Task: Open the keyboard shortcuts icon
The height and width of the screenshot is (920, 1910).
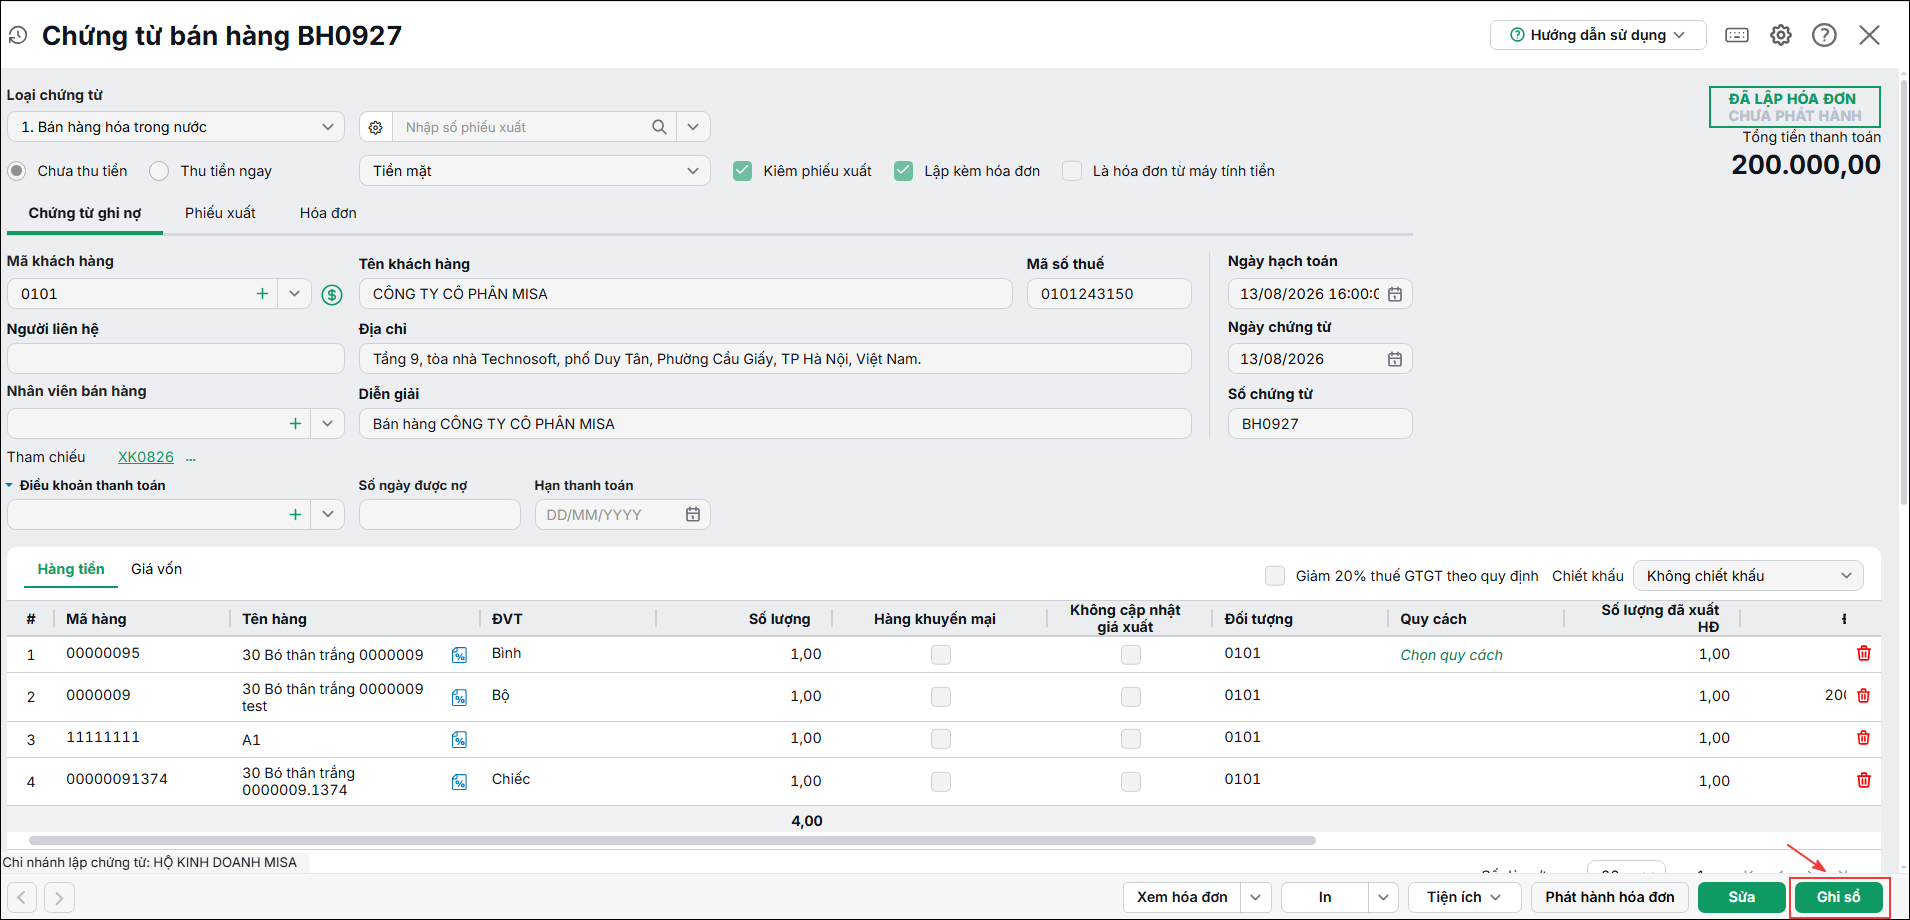Action: click(1737, 35)
